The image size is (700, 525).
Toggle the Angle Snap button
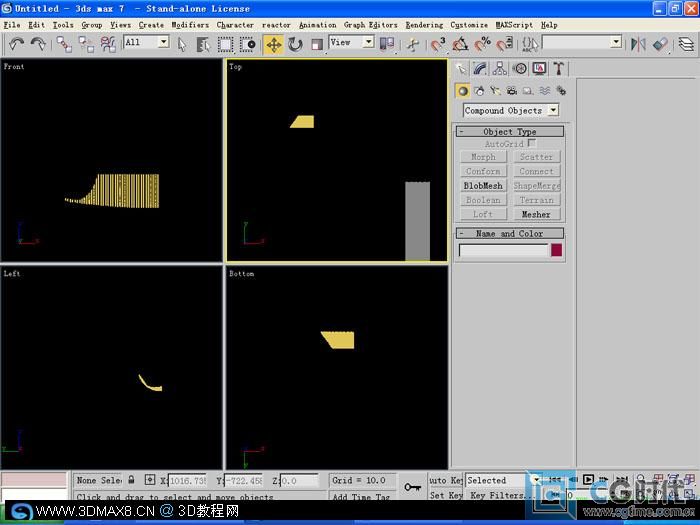tap(460, 44)
